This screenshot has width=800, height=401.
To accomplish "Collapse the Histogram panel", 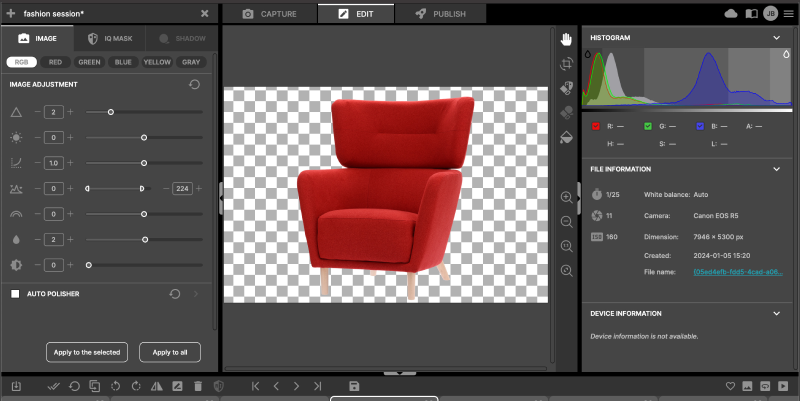I will tap(777, 38).
